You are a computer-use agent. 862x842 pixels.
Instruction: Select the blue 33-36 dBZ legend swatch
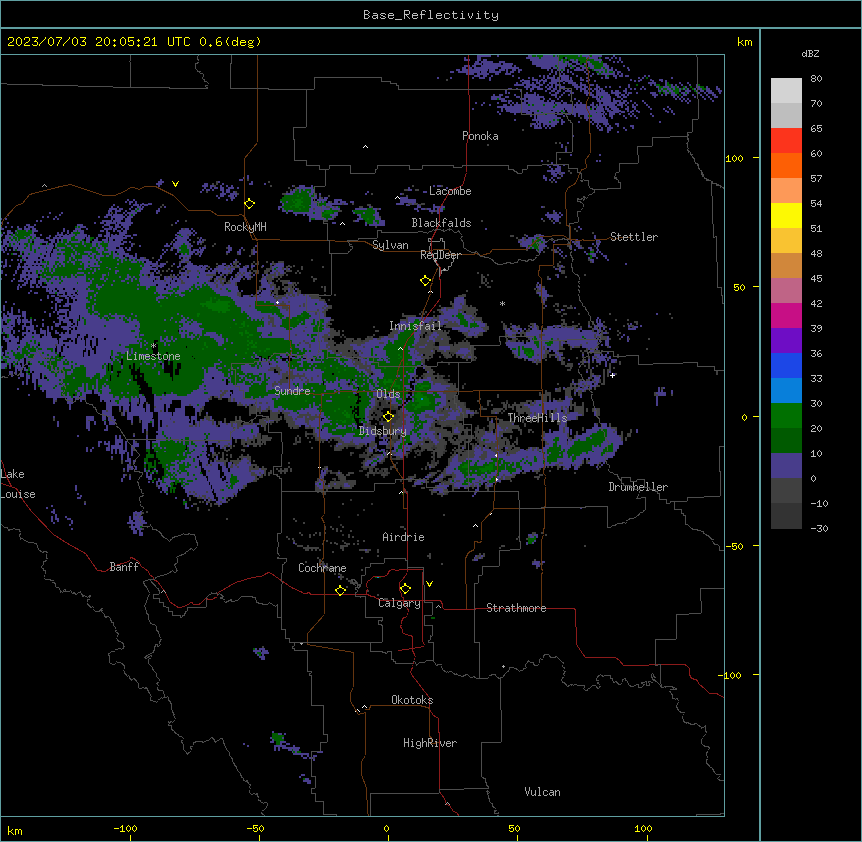point(786,365)
